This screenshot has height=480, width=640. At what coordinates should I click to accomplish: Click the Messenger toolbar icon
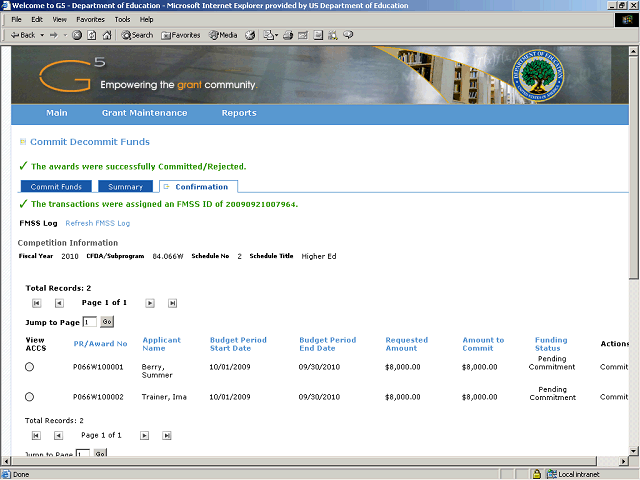click(348, 35)
